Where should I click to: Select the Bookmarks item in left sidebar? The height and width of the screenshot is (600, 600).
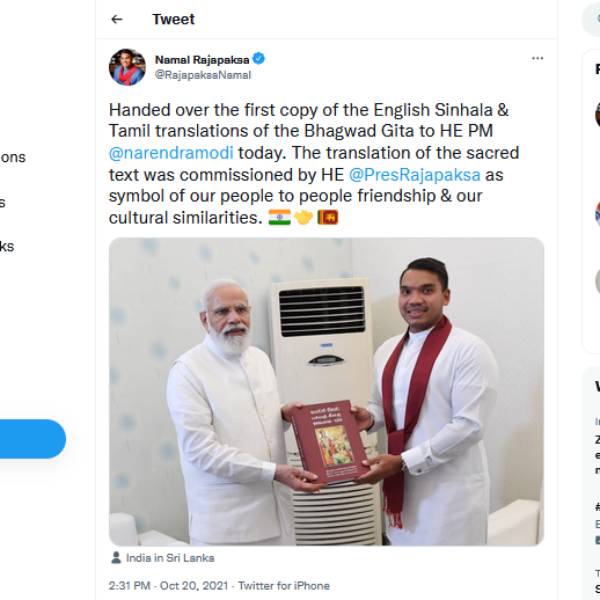6,246
